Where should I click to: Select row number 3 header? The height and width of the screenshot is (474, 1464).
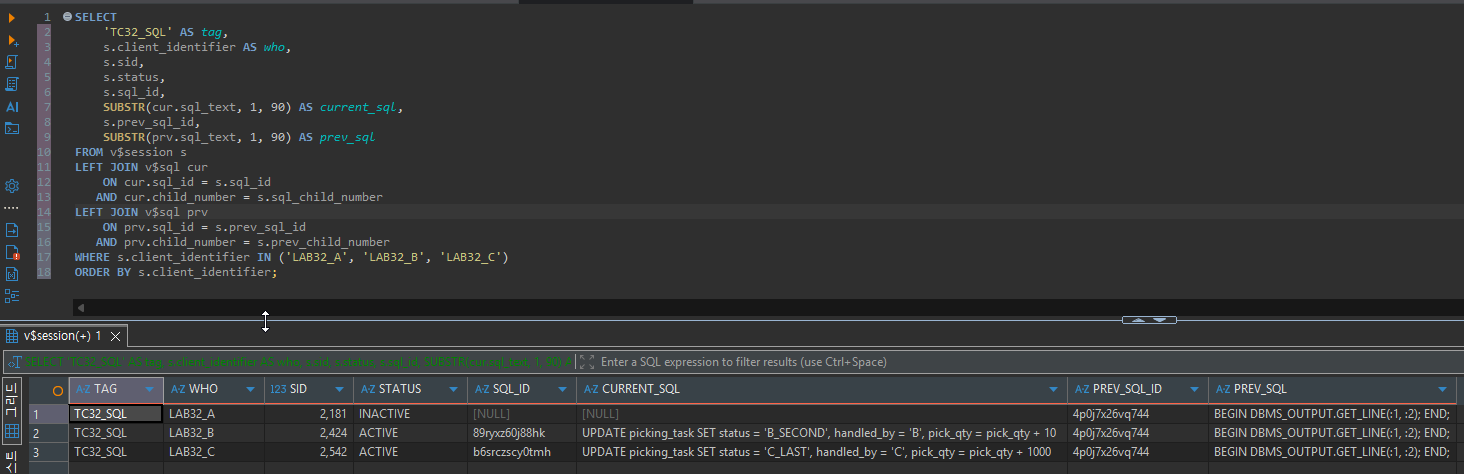(x=48, y=452)
